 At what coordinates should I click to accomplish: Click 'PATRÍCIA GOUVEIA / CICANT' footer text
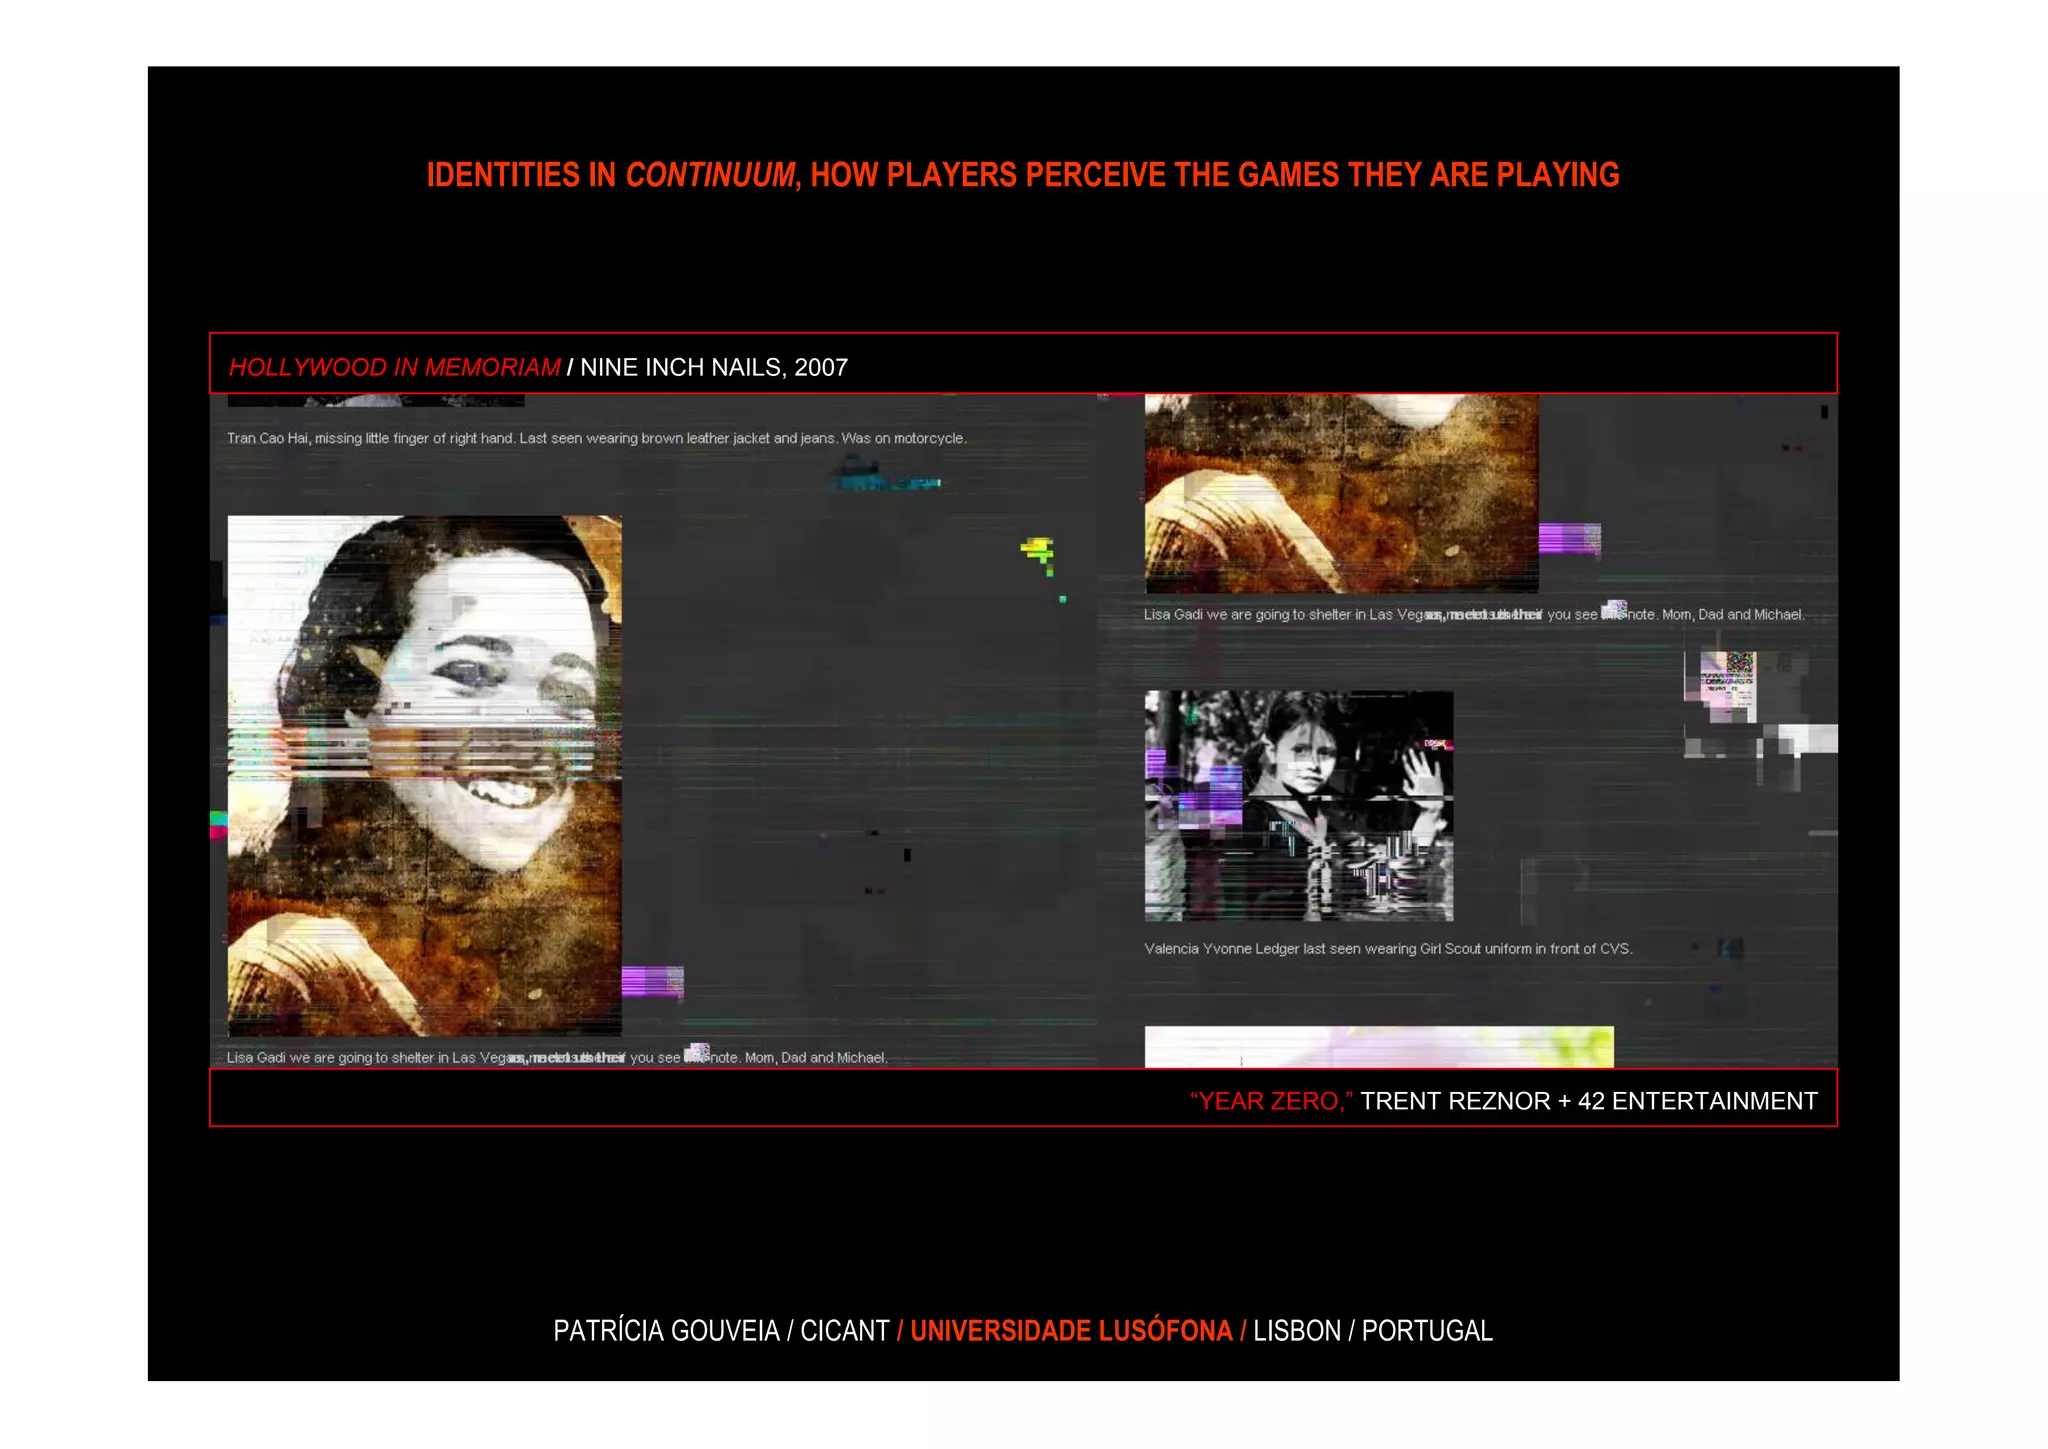(x=721, y=1331)
